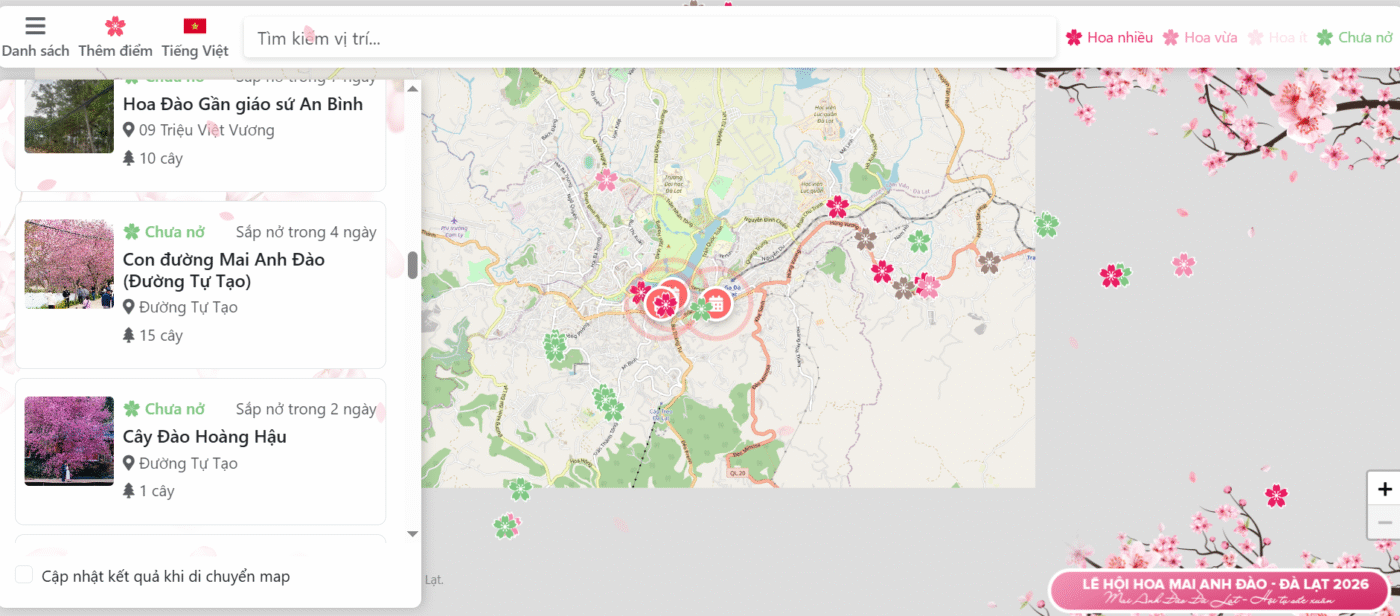Viewport: 1400px width, 616px height.
Task: Click the location list scrollbar thumb
Action: point(412,265)
